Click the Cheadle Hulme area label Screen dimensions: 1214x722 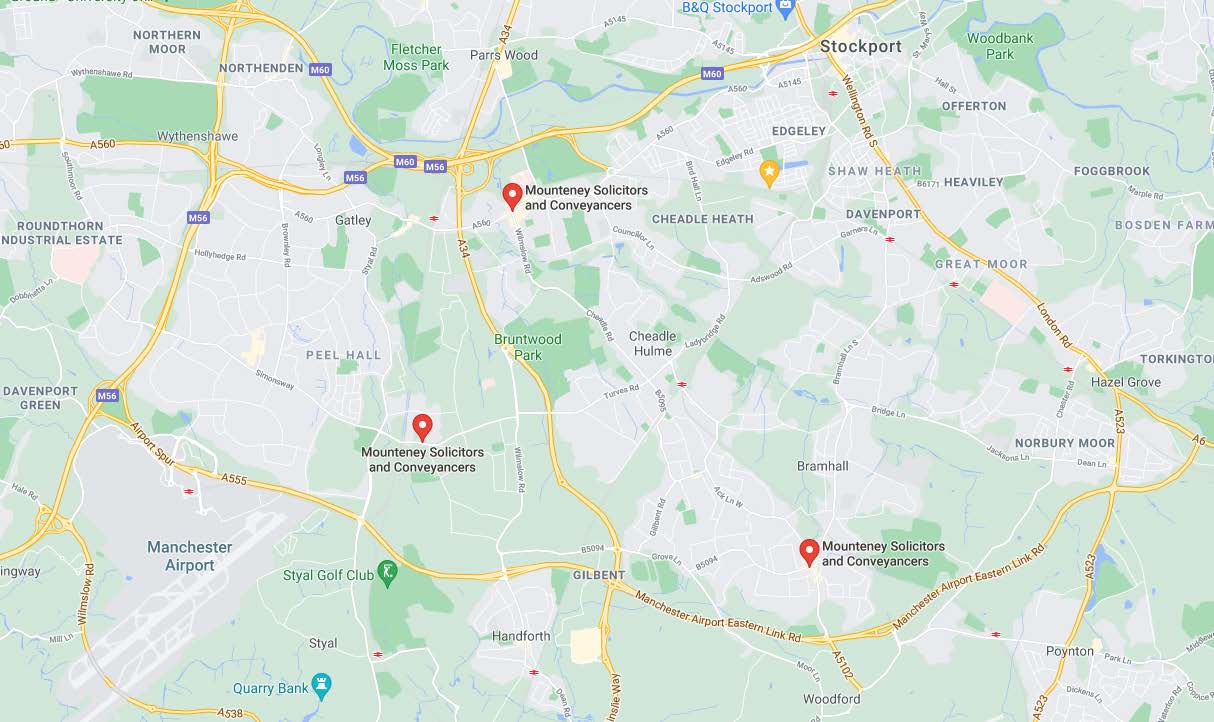tap(652, 343)
